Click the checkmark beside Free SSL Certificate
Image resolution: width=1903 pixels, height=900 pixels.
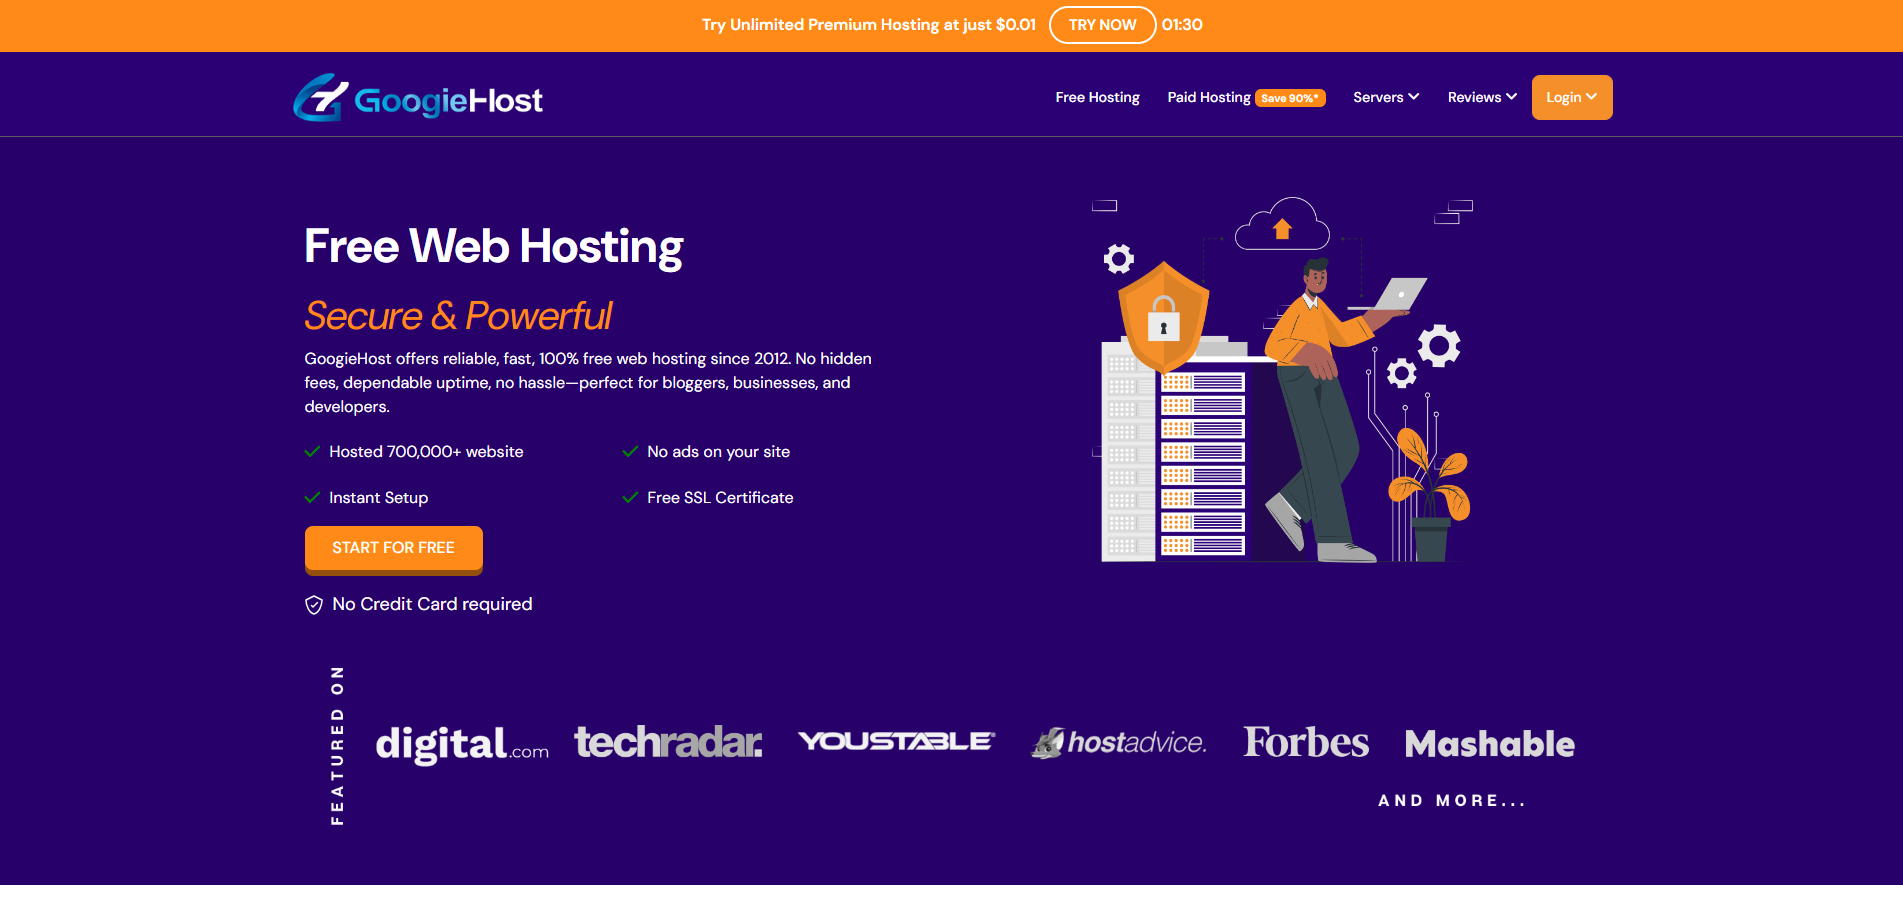[x=630, y=498]
